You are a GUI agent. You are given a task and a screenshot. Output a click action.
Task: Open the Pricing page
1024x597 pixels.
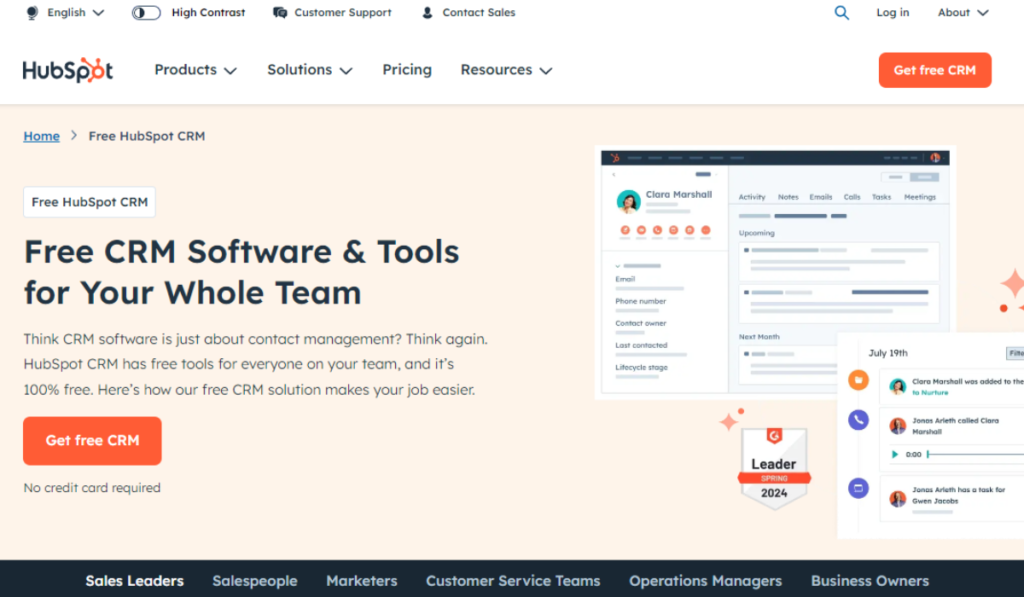pyautogui.click(x=407, y=70)
